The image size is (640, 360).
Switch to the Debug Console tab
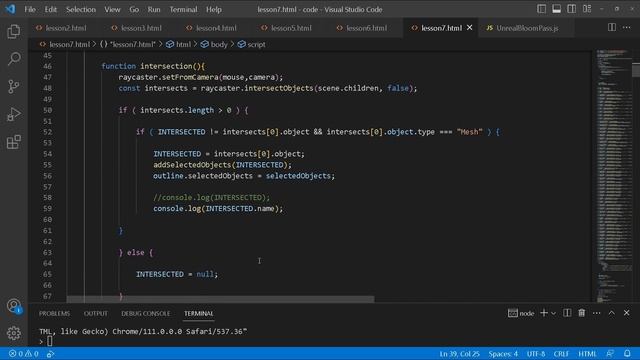click(x=145, y=313)
